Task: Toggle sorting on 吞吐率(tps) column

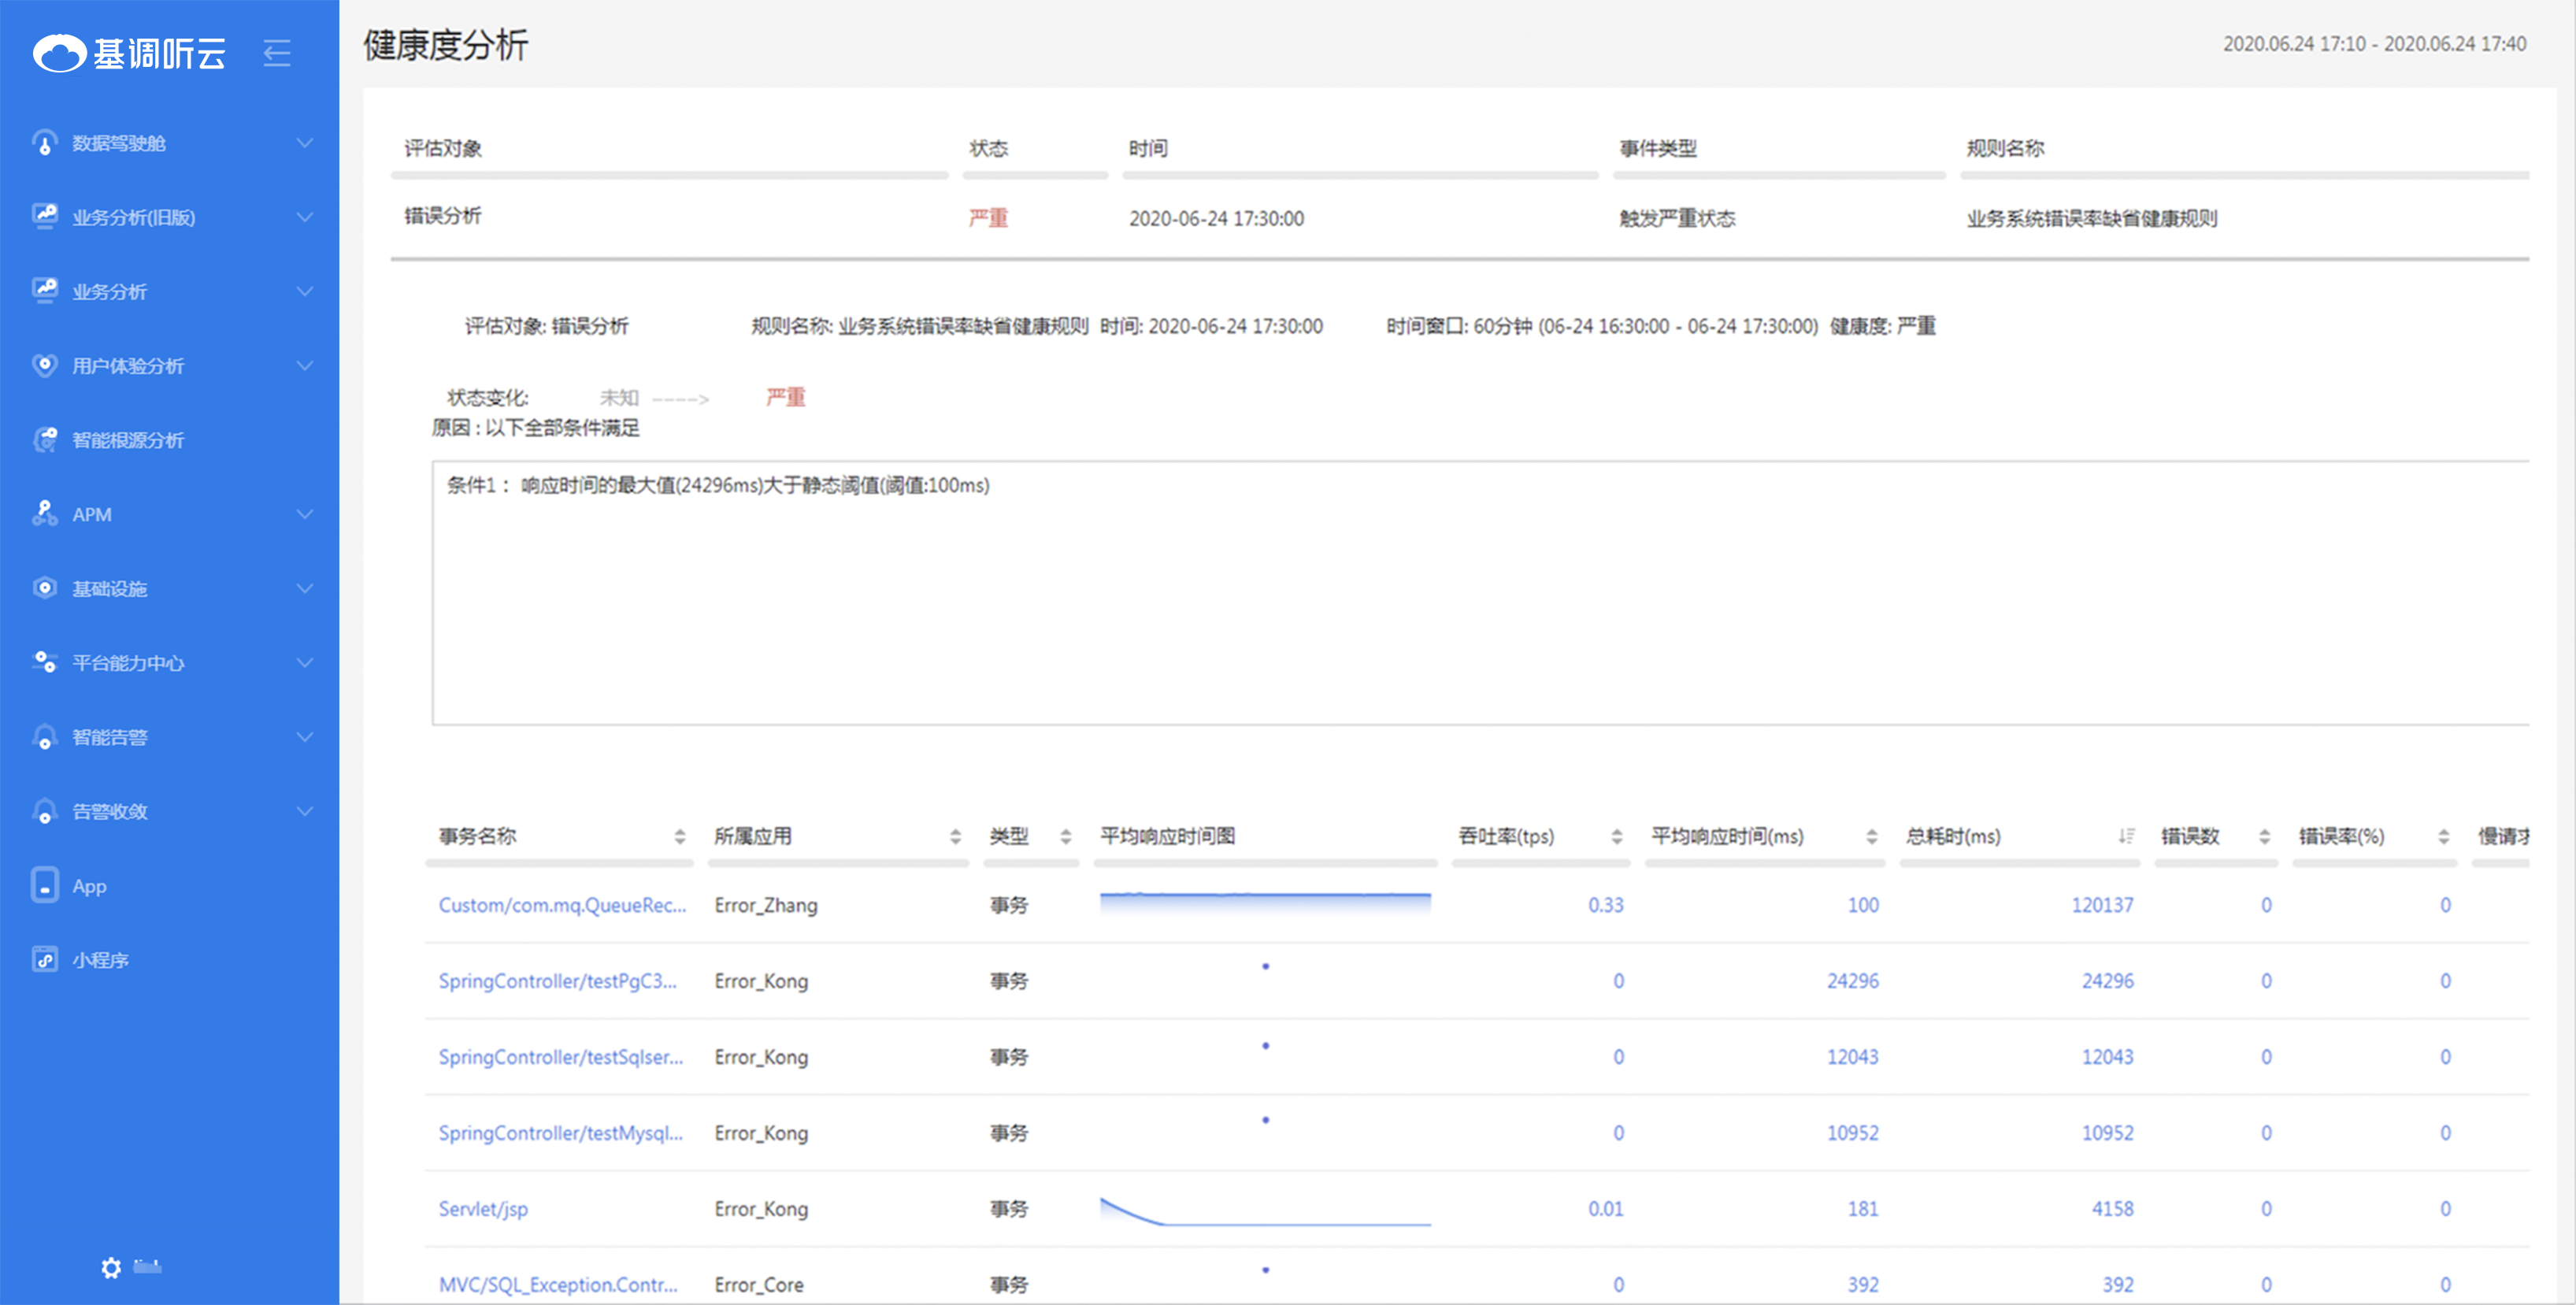Action: coord(1616,836)
